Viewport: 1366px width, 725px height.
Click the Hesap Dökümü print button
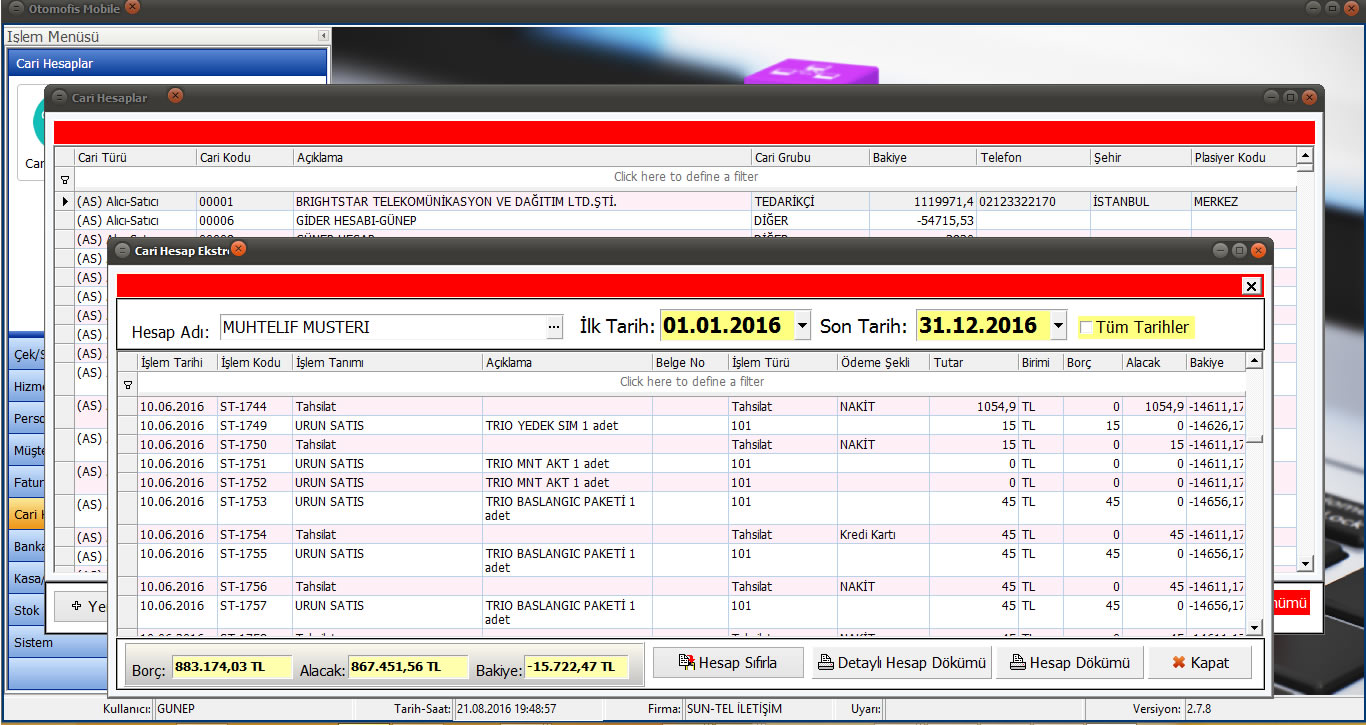coord(1069,662)
